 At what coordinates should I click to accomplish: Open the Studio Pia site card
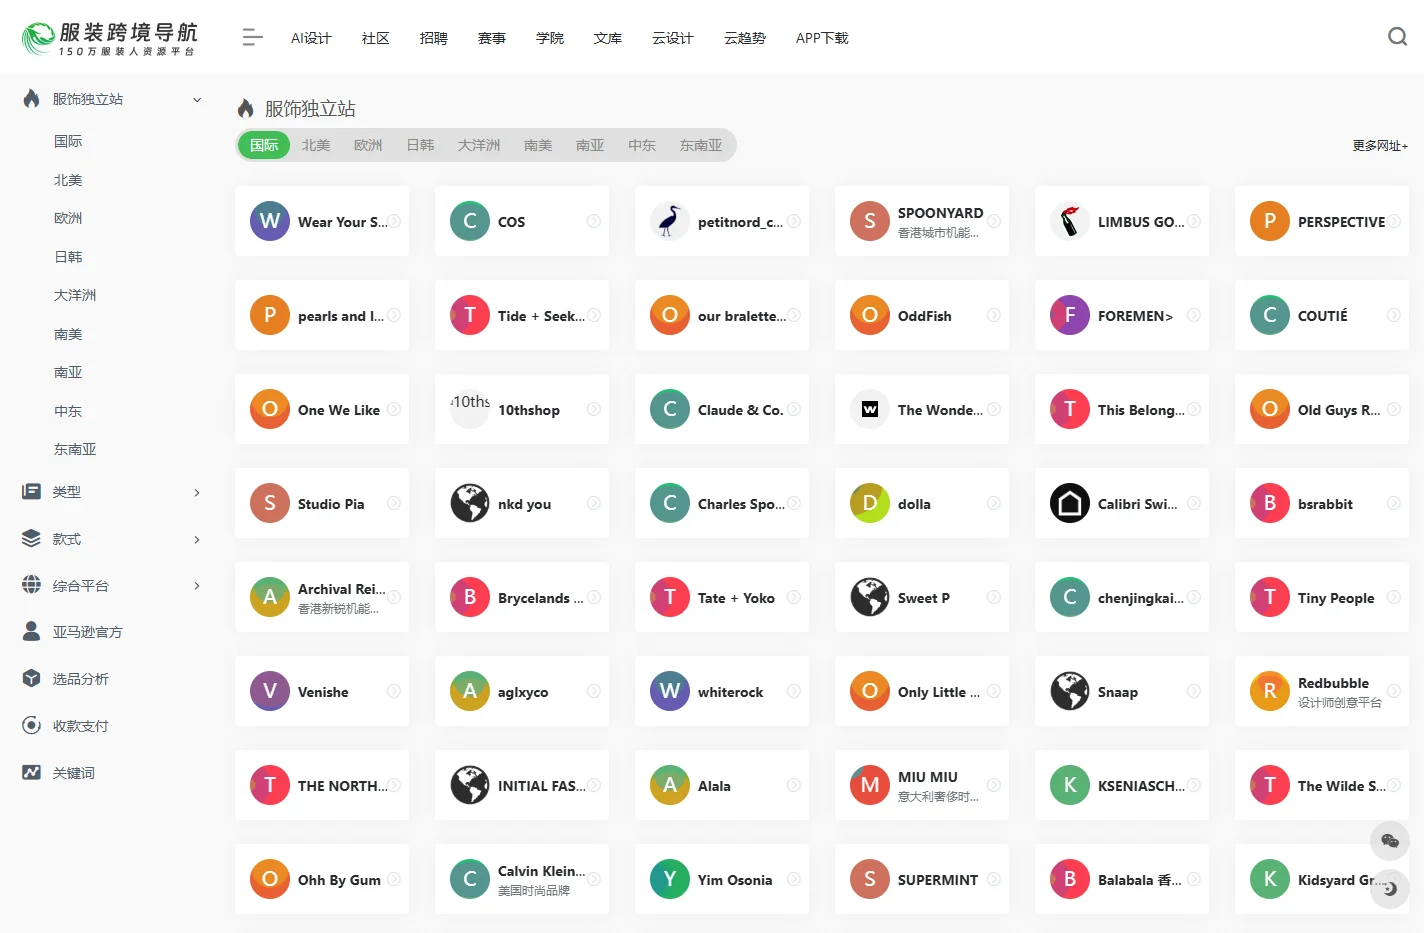click(322, 503)
